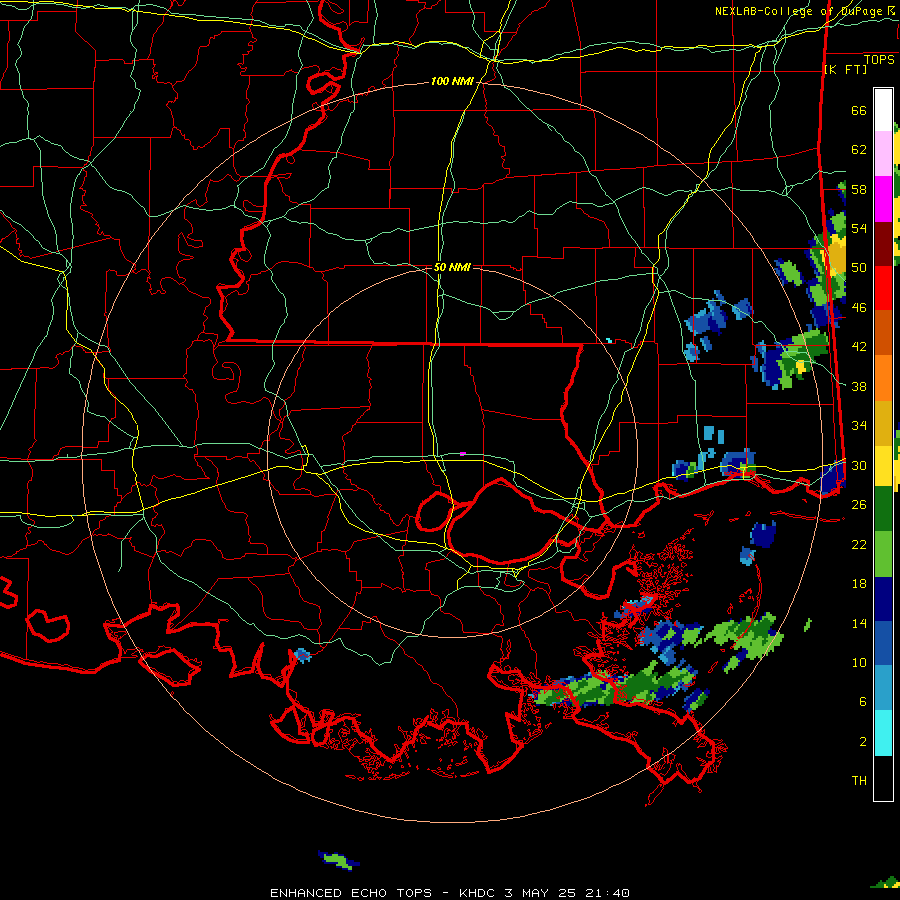The width and height of the screenshot is (900, 900).
Task: Click the 'TH' threshold legend label
Action: [x=859, y=781]
